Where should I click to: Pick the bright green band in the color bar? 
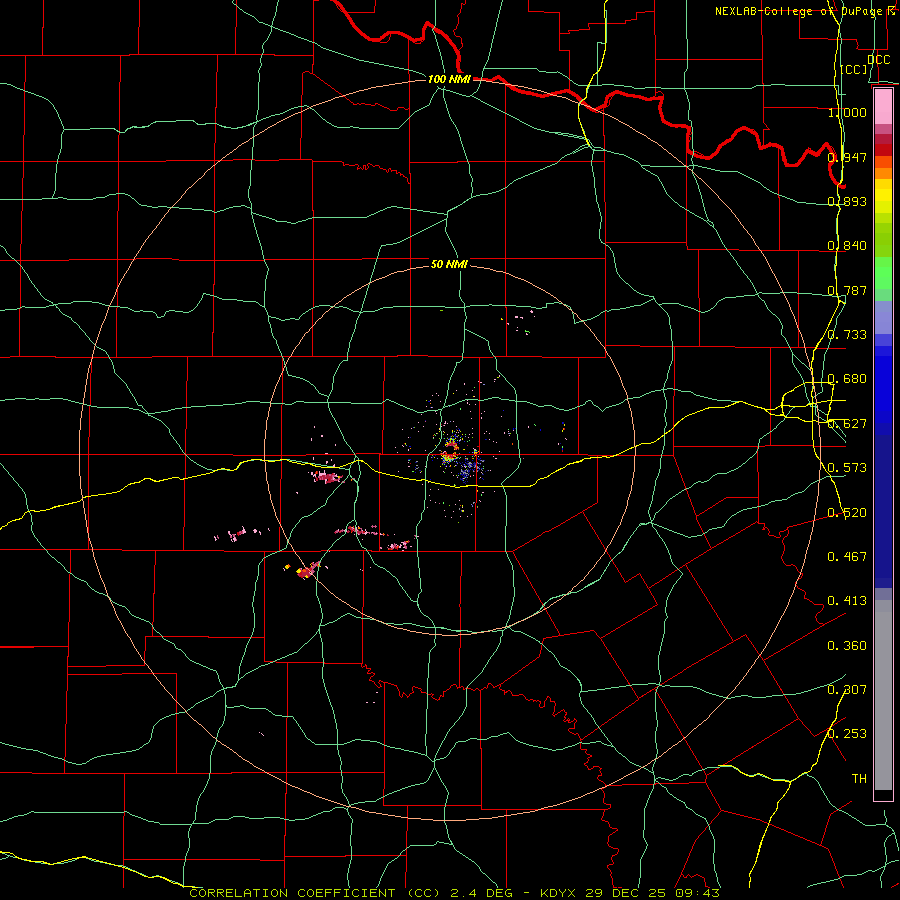(x=883, y=273)
